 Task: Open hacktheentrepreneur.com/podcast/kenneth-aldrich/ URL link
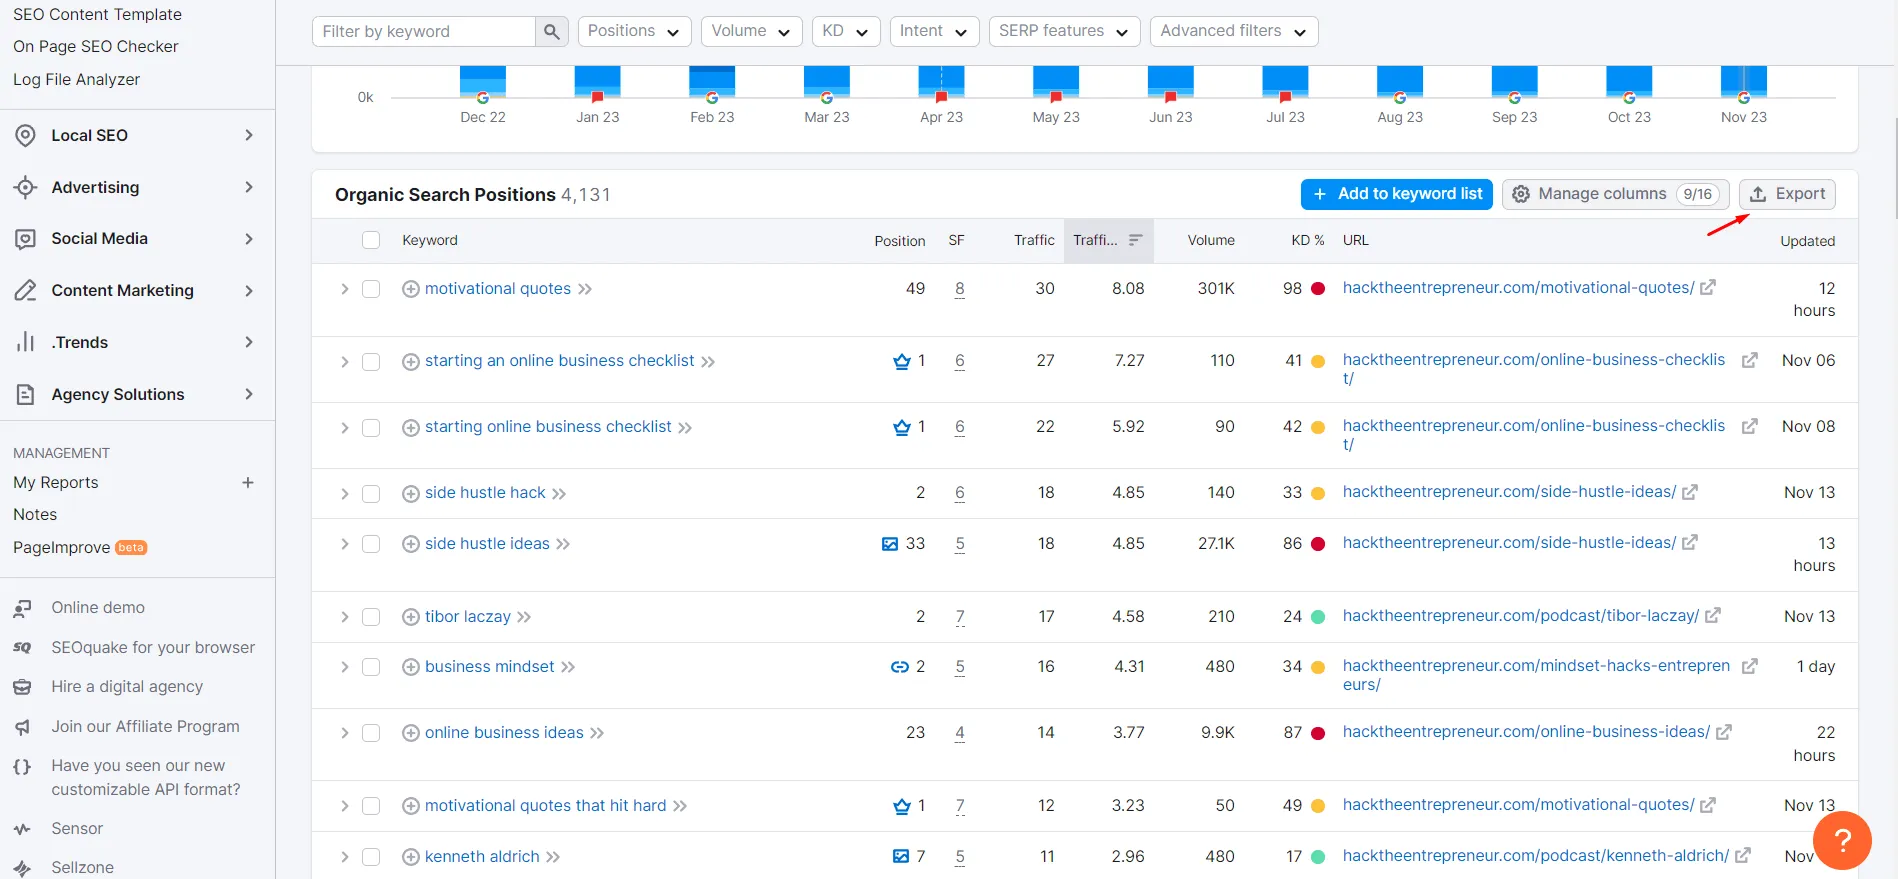coord(1536,856)
